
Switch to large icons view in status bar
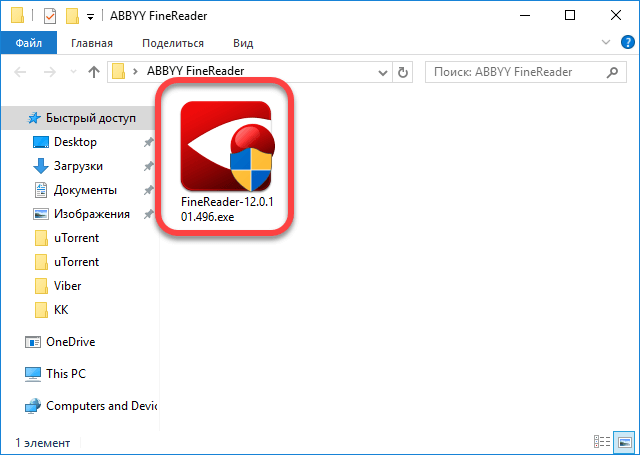[624, 442]
